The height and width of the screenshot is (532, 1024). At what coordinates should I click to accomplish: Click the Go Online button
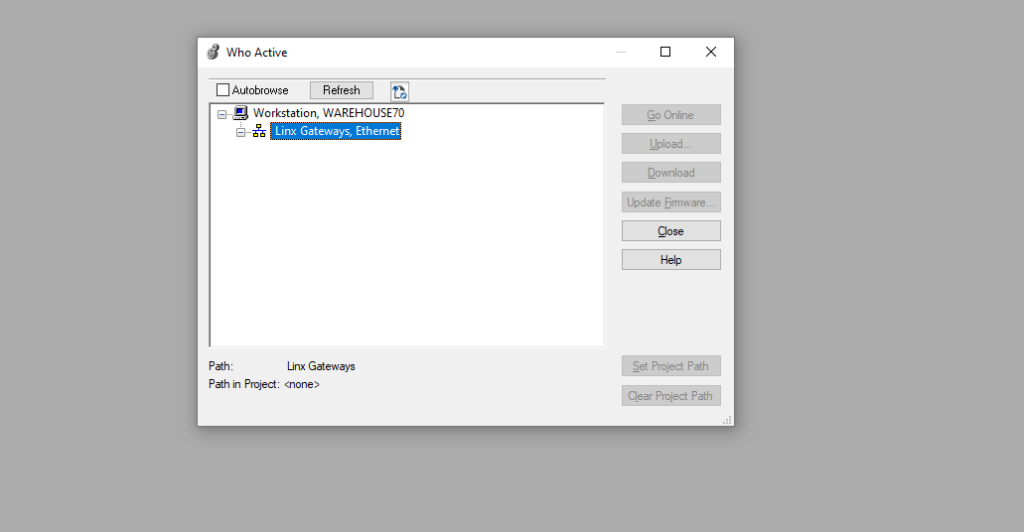click(670, 115)
